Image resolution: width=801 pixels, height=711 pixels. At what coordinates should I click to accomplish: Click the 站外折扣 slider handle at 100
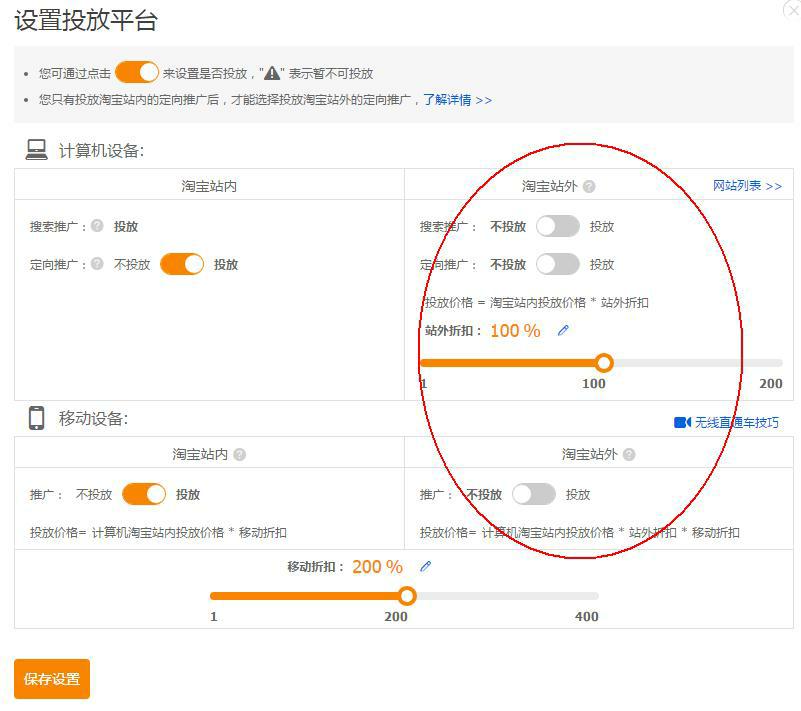tap(606, 362)
